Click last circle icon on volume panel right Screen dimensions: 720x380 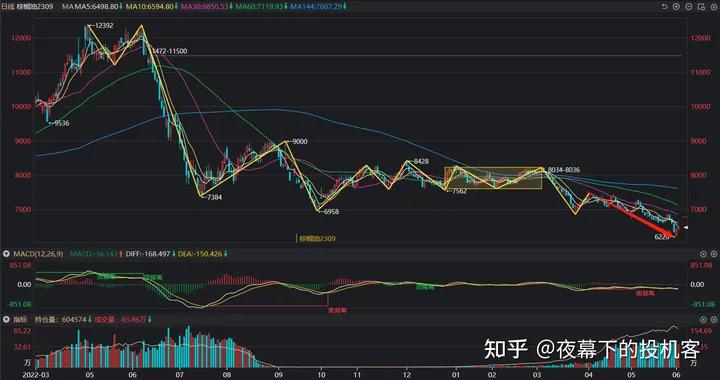713,319
